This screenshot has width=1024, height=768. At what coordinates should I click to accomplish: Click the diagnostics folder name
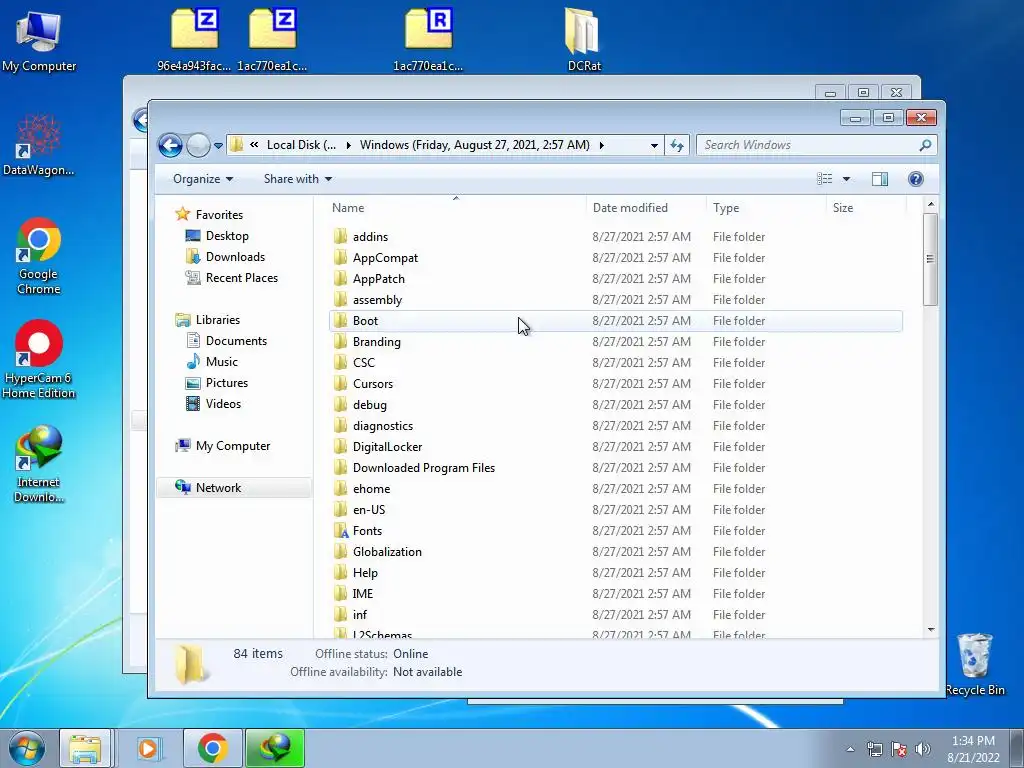(383, 425)
